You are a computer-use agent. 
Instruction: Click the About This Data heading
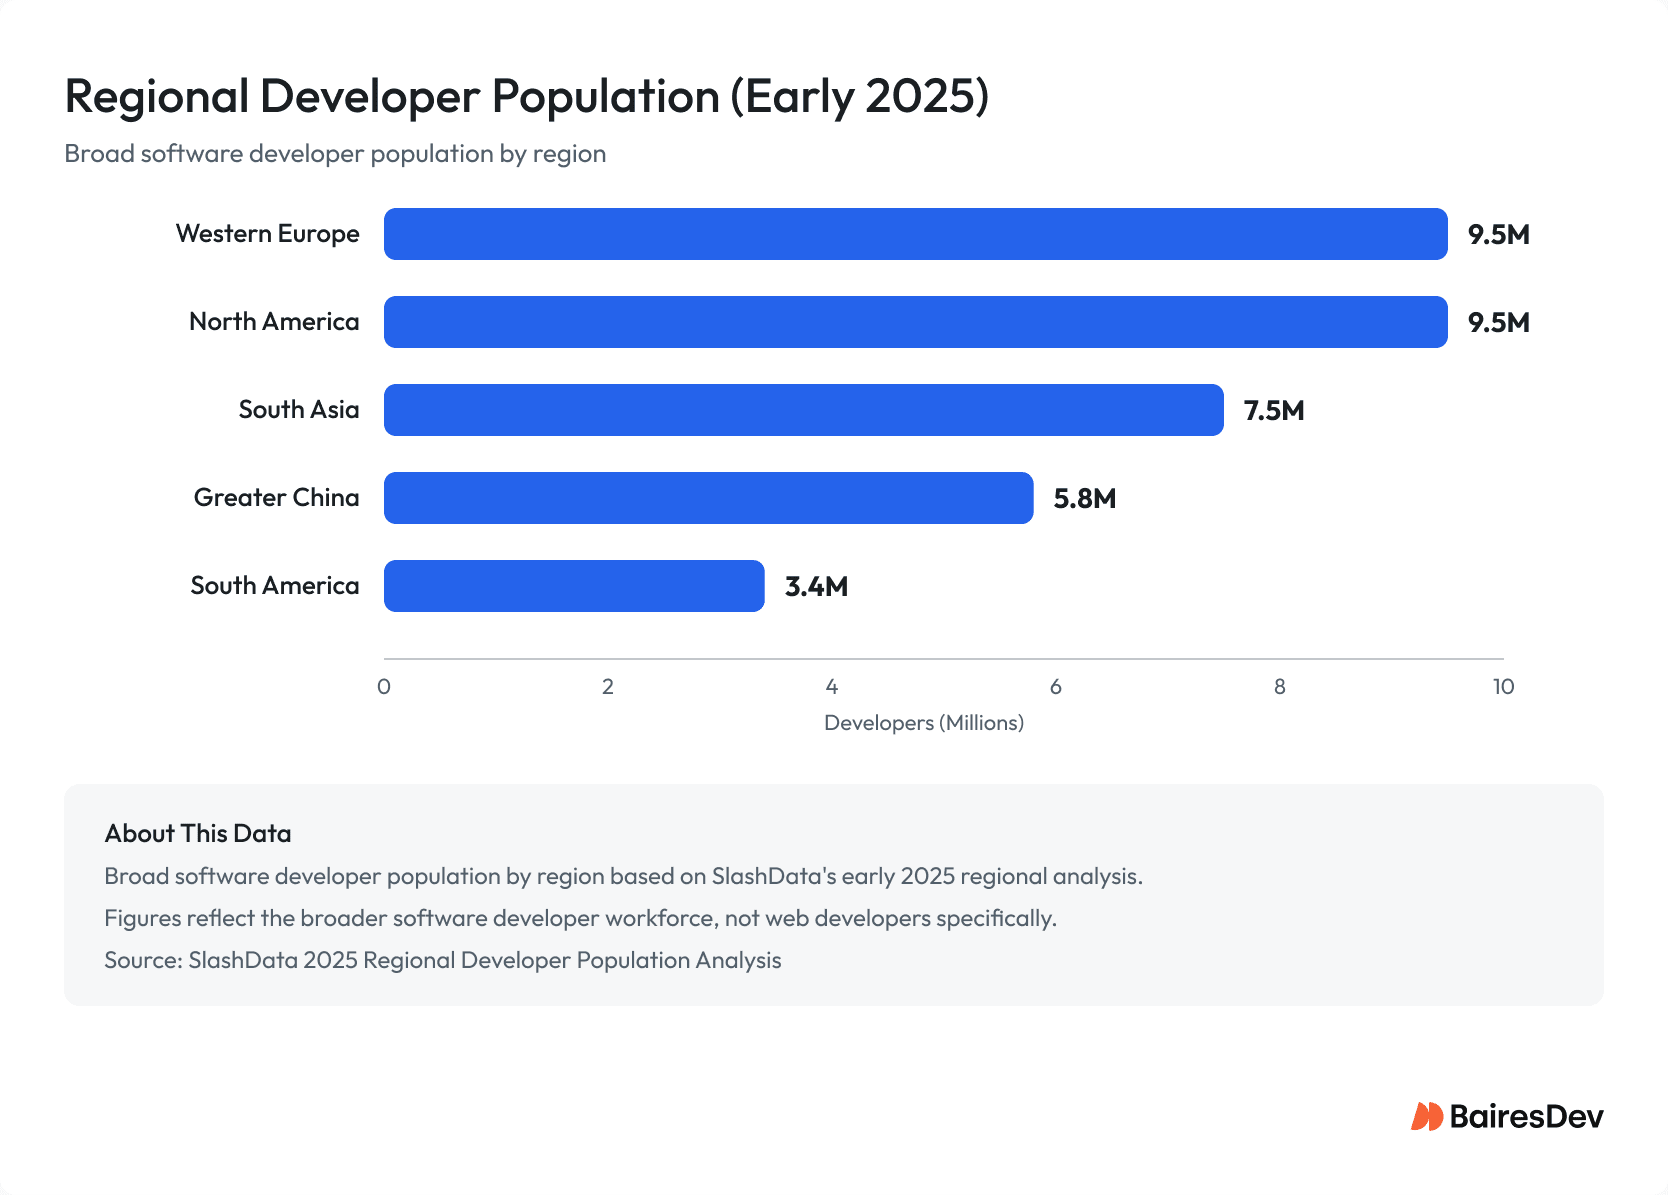(198, 833)
